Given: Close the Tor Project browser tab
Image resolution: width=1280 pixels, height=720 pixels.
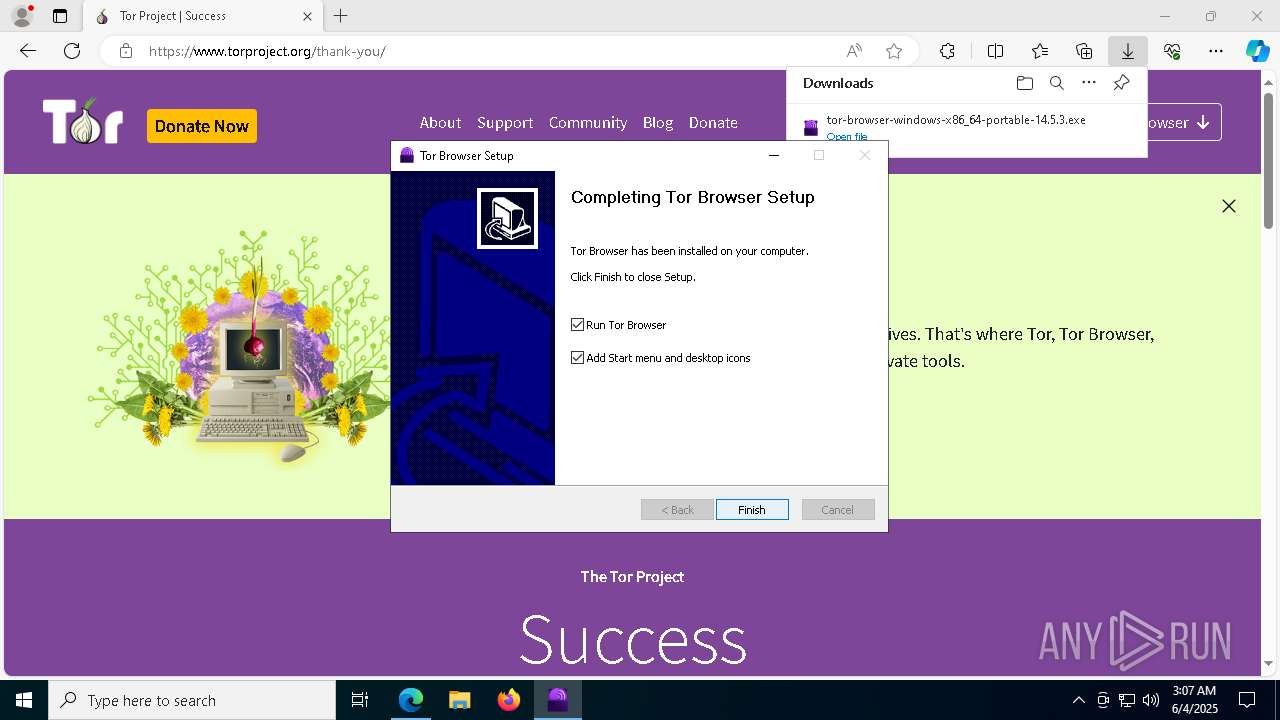Looking at the screenshot, I should (307, 16).
